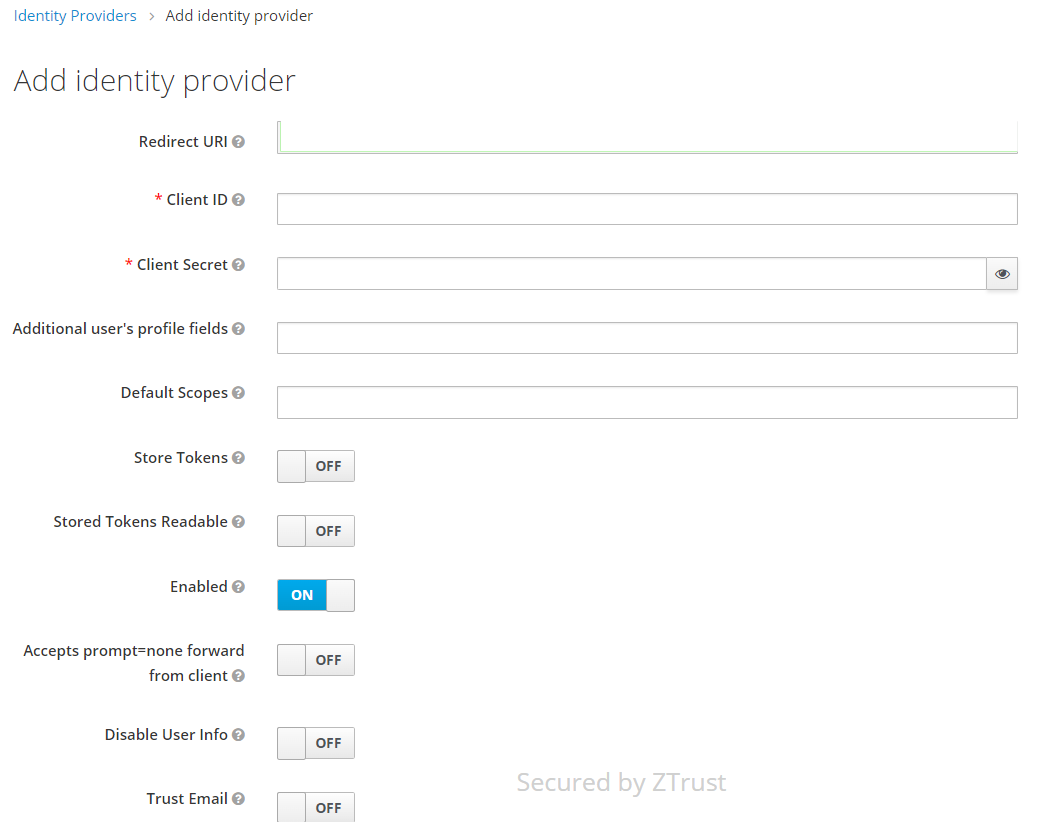The width and height of the screenshot is (1051, 822).
Task: Click into the Client Secret field
Action: coord(631,274)
